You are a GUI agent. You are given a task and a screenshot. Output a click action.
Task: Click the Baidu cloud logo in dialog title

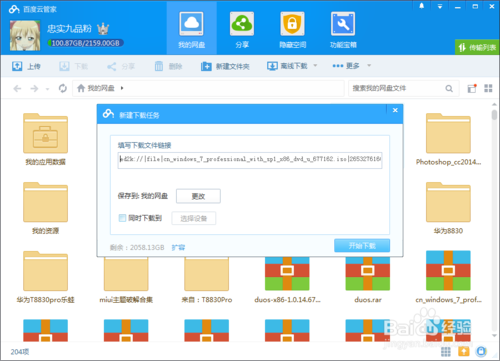coord(108,114)
